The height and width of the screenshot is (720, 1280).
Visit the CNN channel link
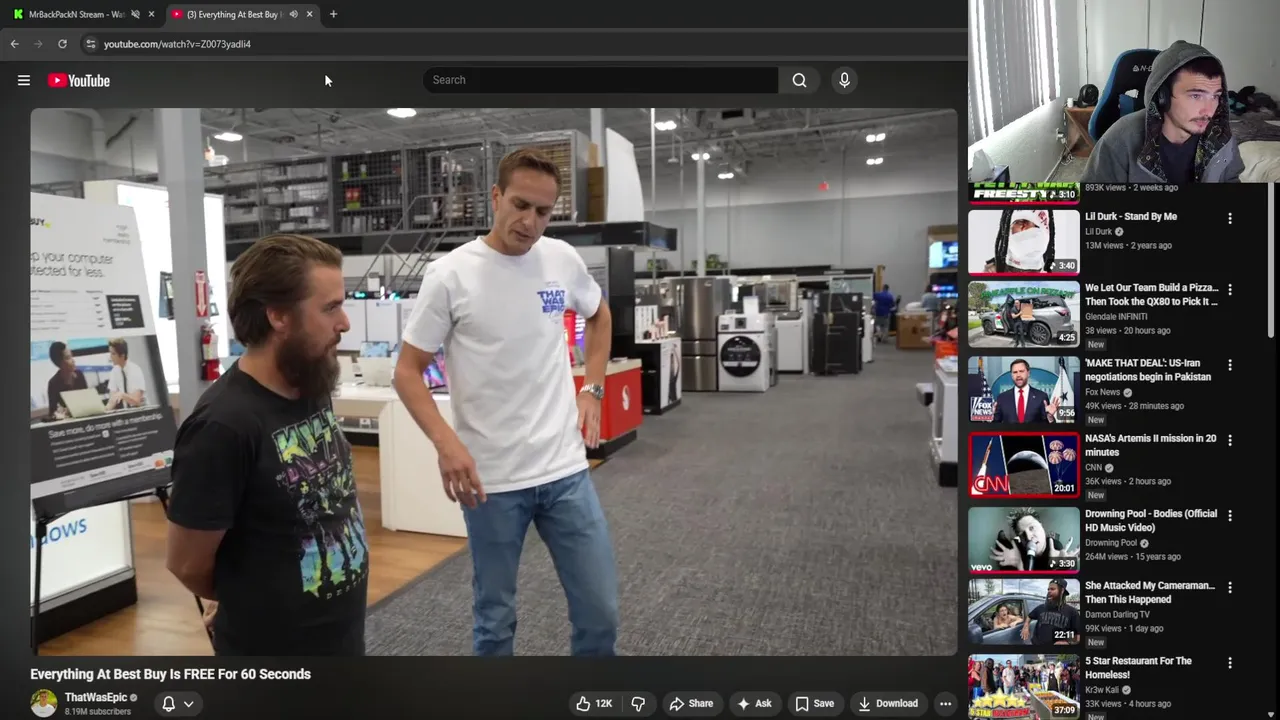pyautogui.click(x=1093, y=467)
